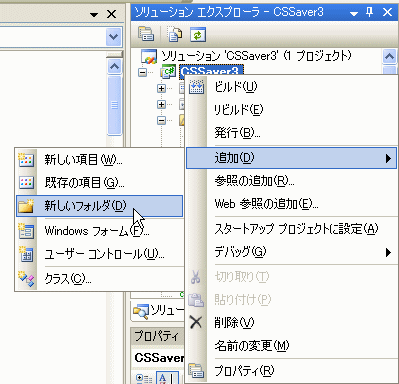Click the class icon beside クラス(C)

coord(26,278)
